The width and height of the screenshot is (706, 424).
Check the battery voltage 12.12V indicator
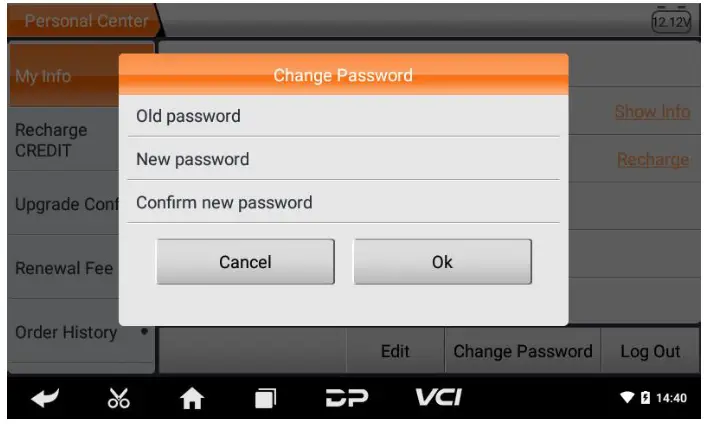click(671, 21)
